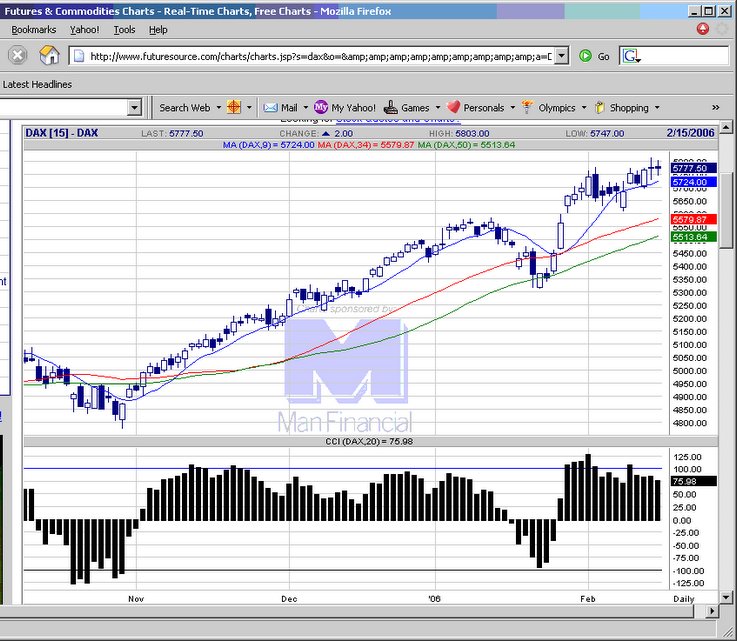Click the MA (DAX,9) = 5724.00 legend
Image resolution: width=737 pixels, height=641 pixels.
[268, 145]
